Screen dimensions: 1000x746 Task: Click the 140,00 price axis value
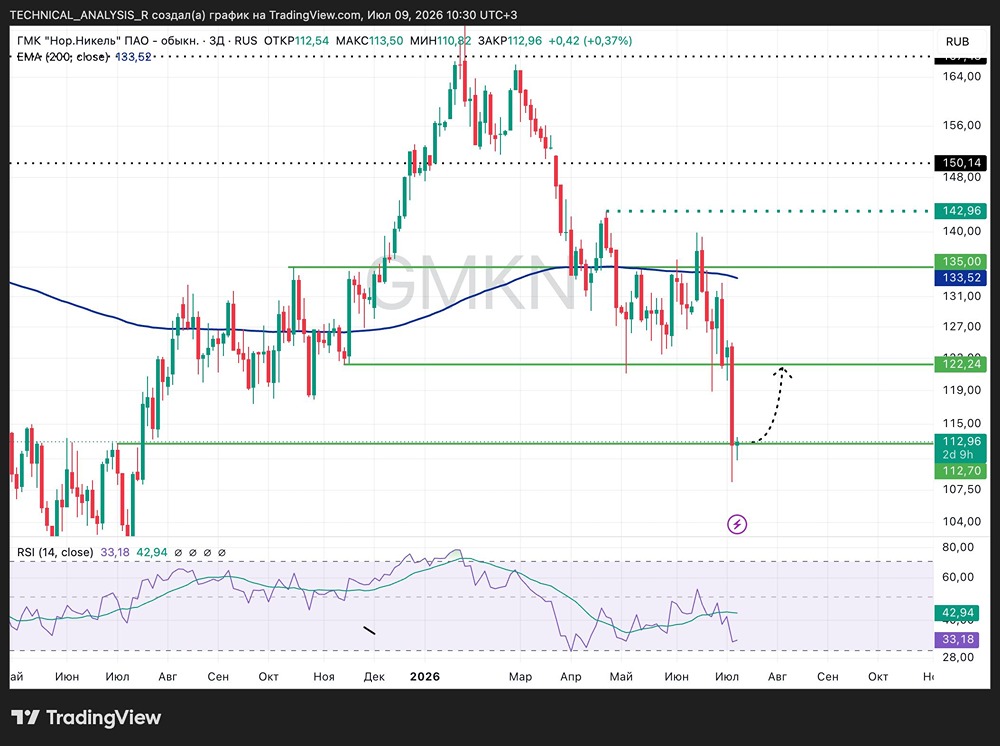[x=962, y=231]
